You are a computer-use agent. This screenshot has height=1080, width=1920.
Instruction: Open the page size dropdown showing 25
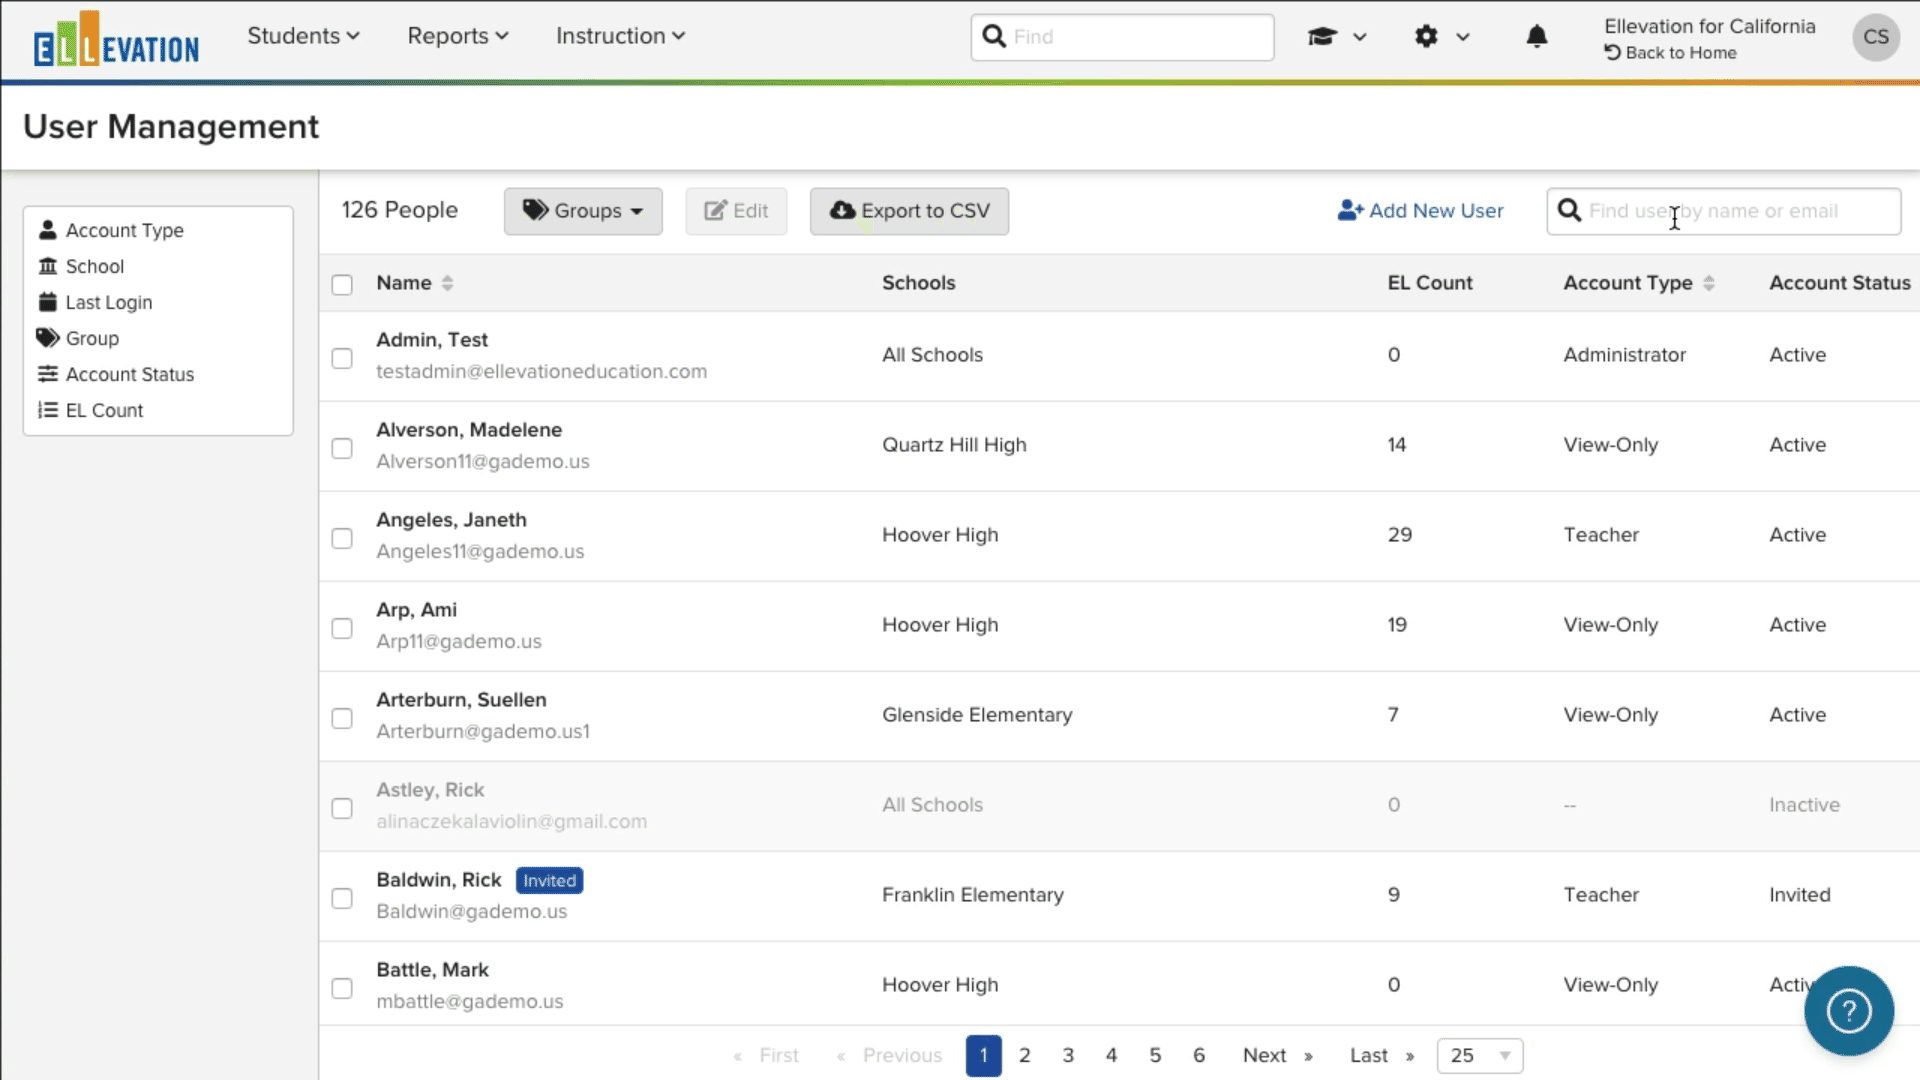pyautogui.click(x=1480, y=1055)
